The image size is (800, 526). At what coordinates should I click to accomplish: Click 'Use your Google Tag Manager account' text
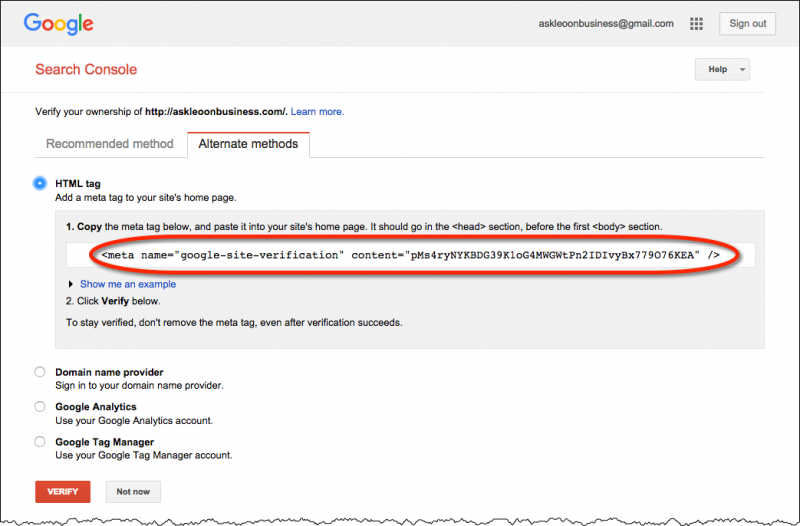[144, 455]
